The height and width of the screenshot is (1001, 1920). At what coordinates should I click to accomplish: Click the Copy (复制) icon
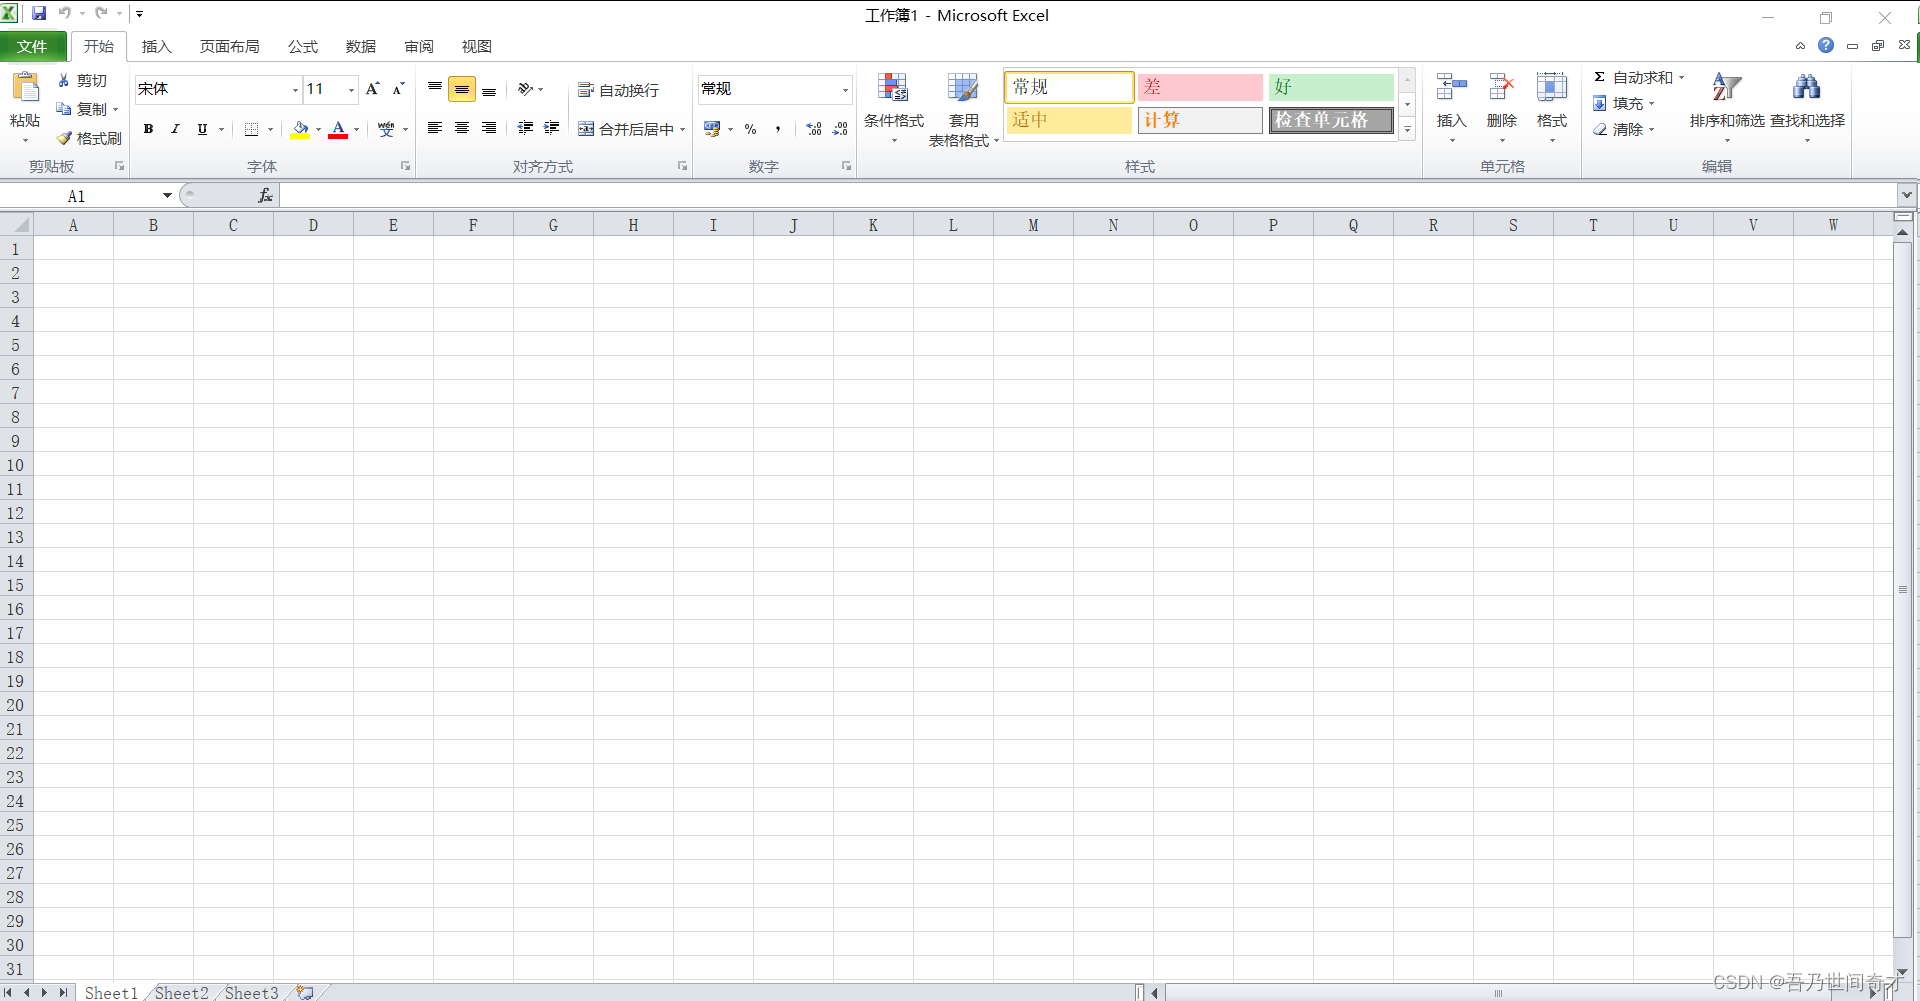pos(64,109)
